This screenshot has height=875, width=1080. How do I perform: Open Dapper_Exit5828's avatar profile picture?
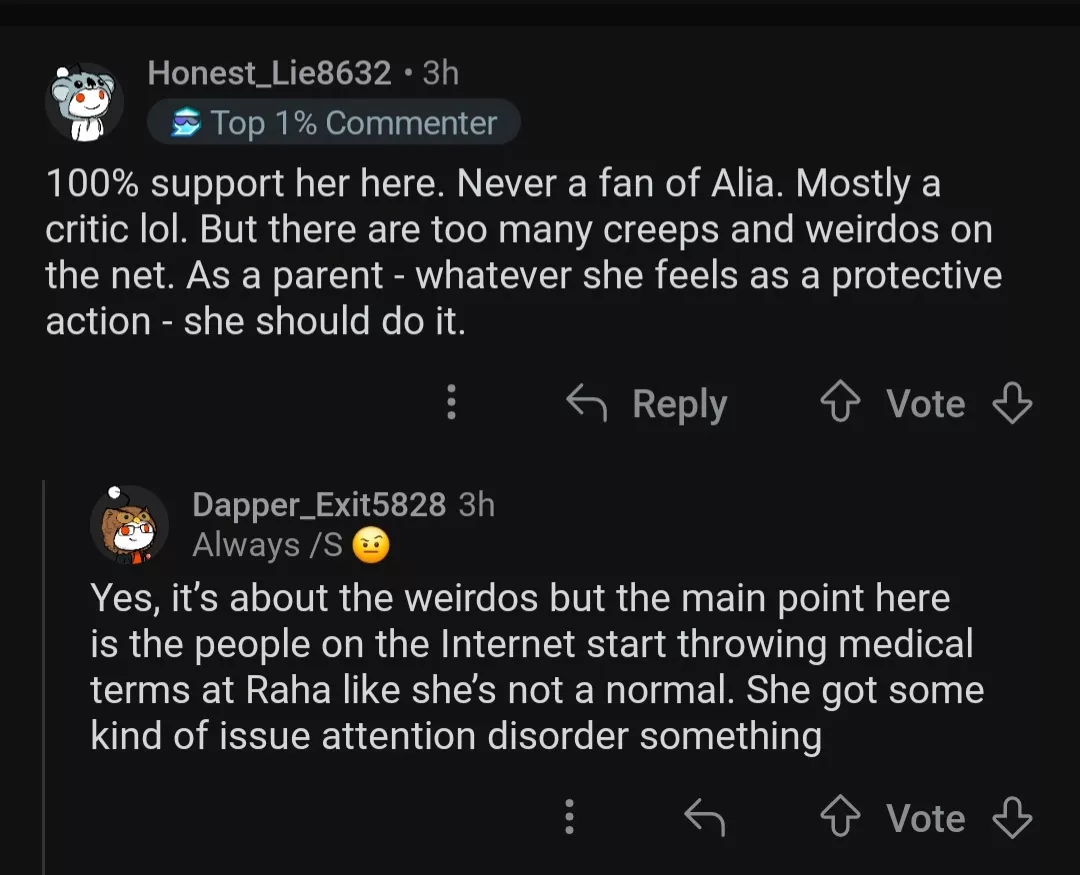(x=129, y=524)
